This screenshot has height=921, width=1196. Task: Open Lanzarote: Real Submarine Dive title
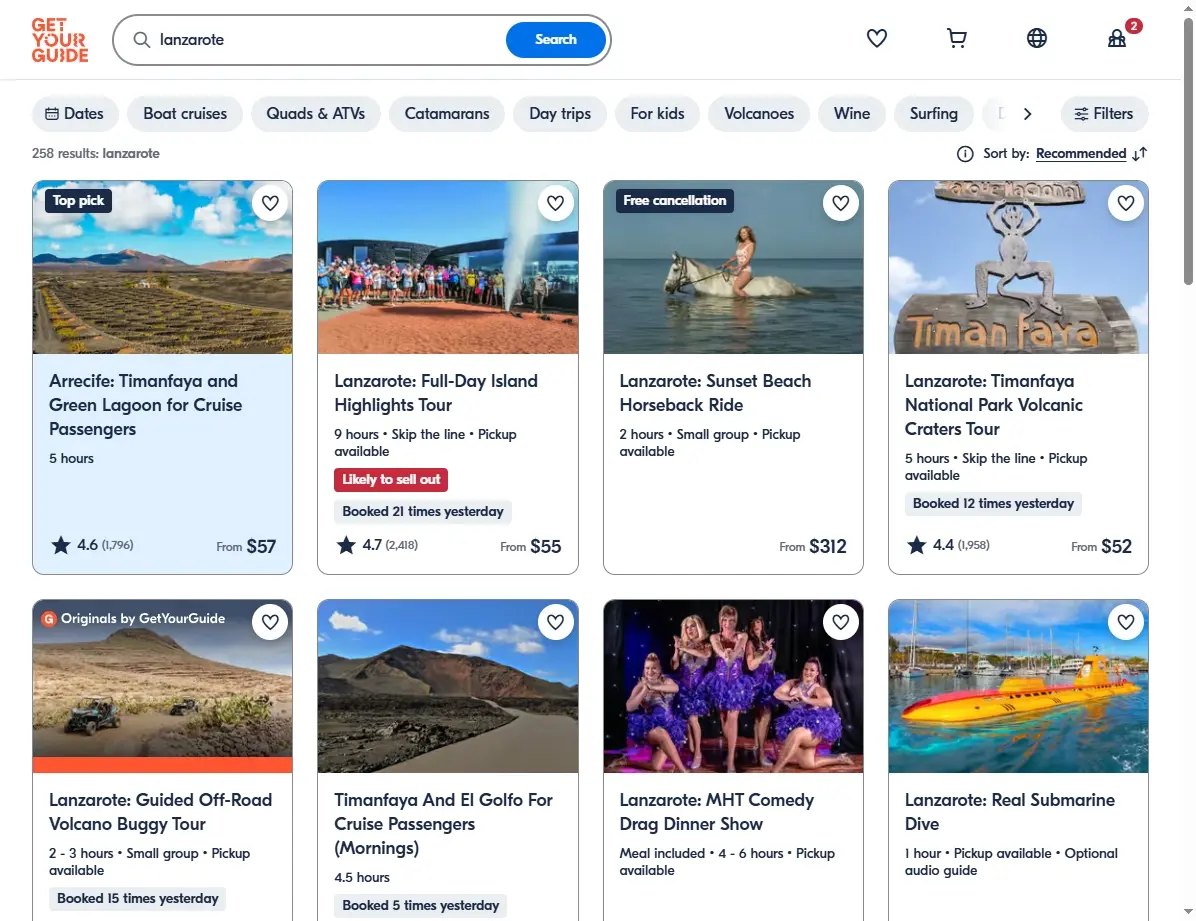coord(1009,812)
